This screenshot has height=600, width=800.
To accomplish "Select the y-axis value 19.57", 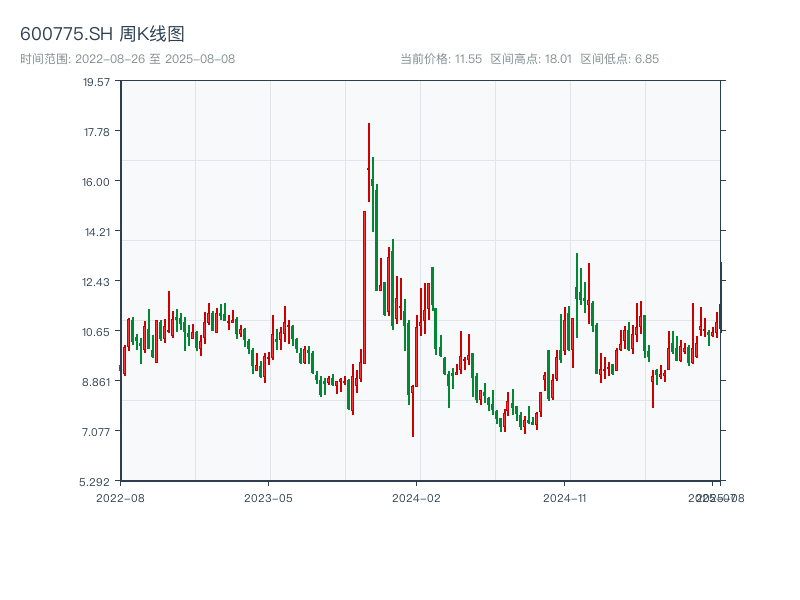I will 96,82.
